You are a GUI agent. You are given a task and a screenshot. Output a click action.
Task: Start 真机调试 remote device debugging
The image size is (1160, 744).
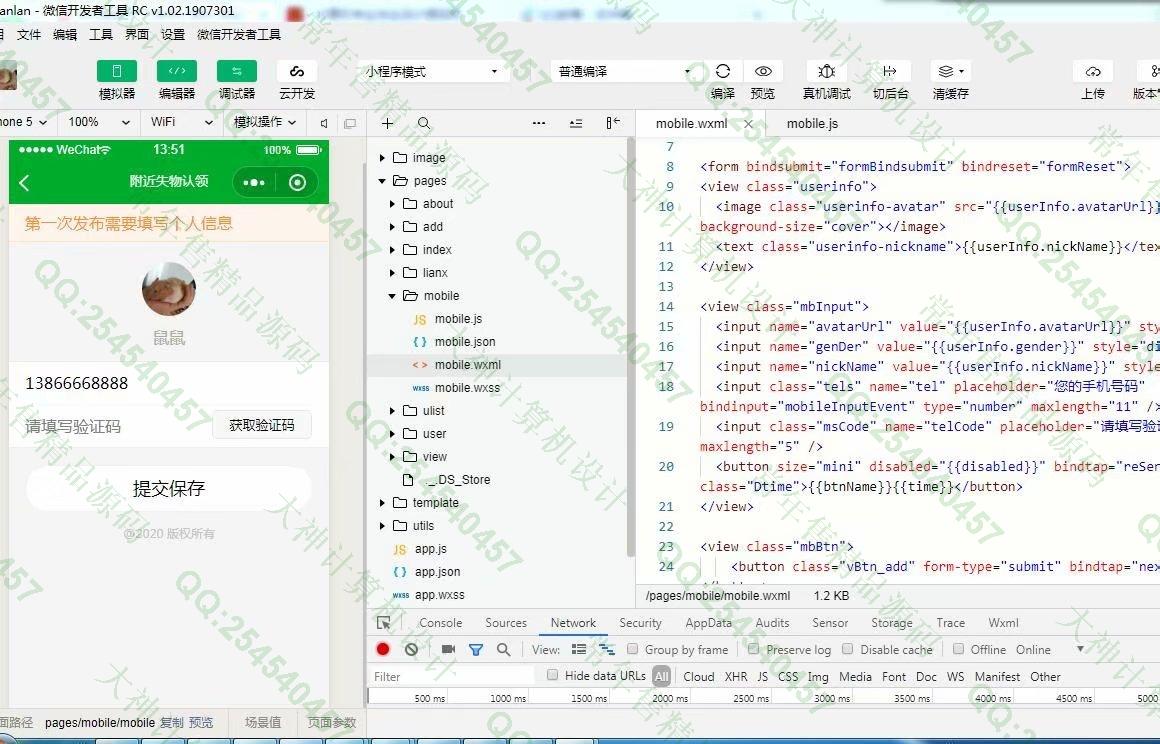[826, 71]
